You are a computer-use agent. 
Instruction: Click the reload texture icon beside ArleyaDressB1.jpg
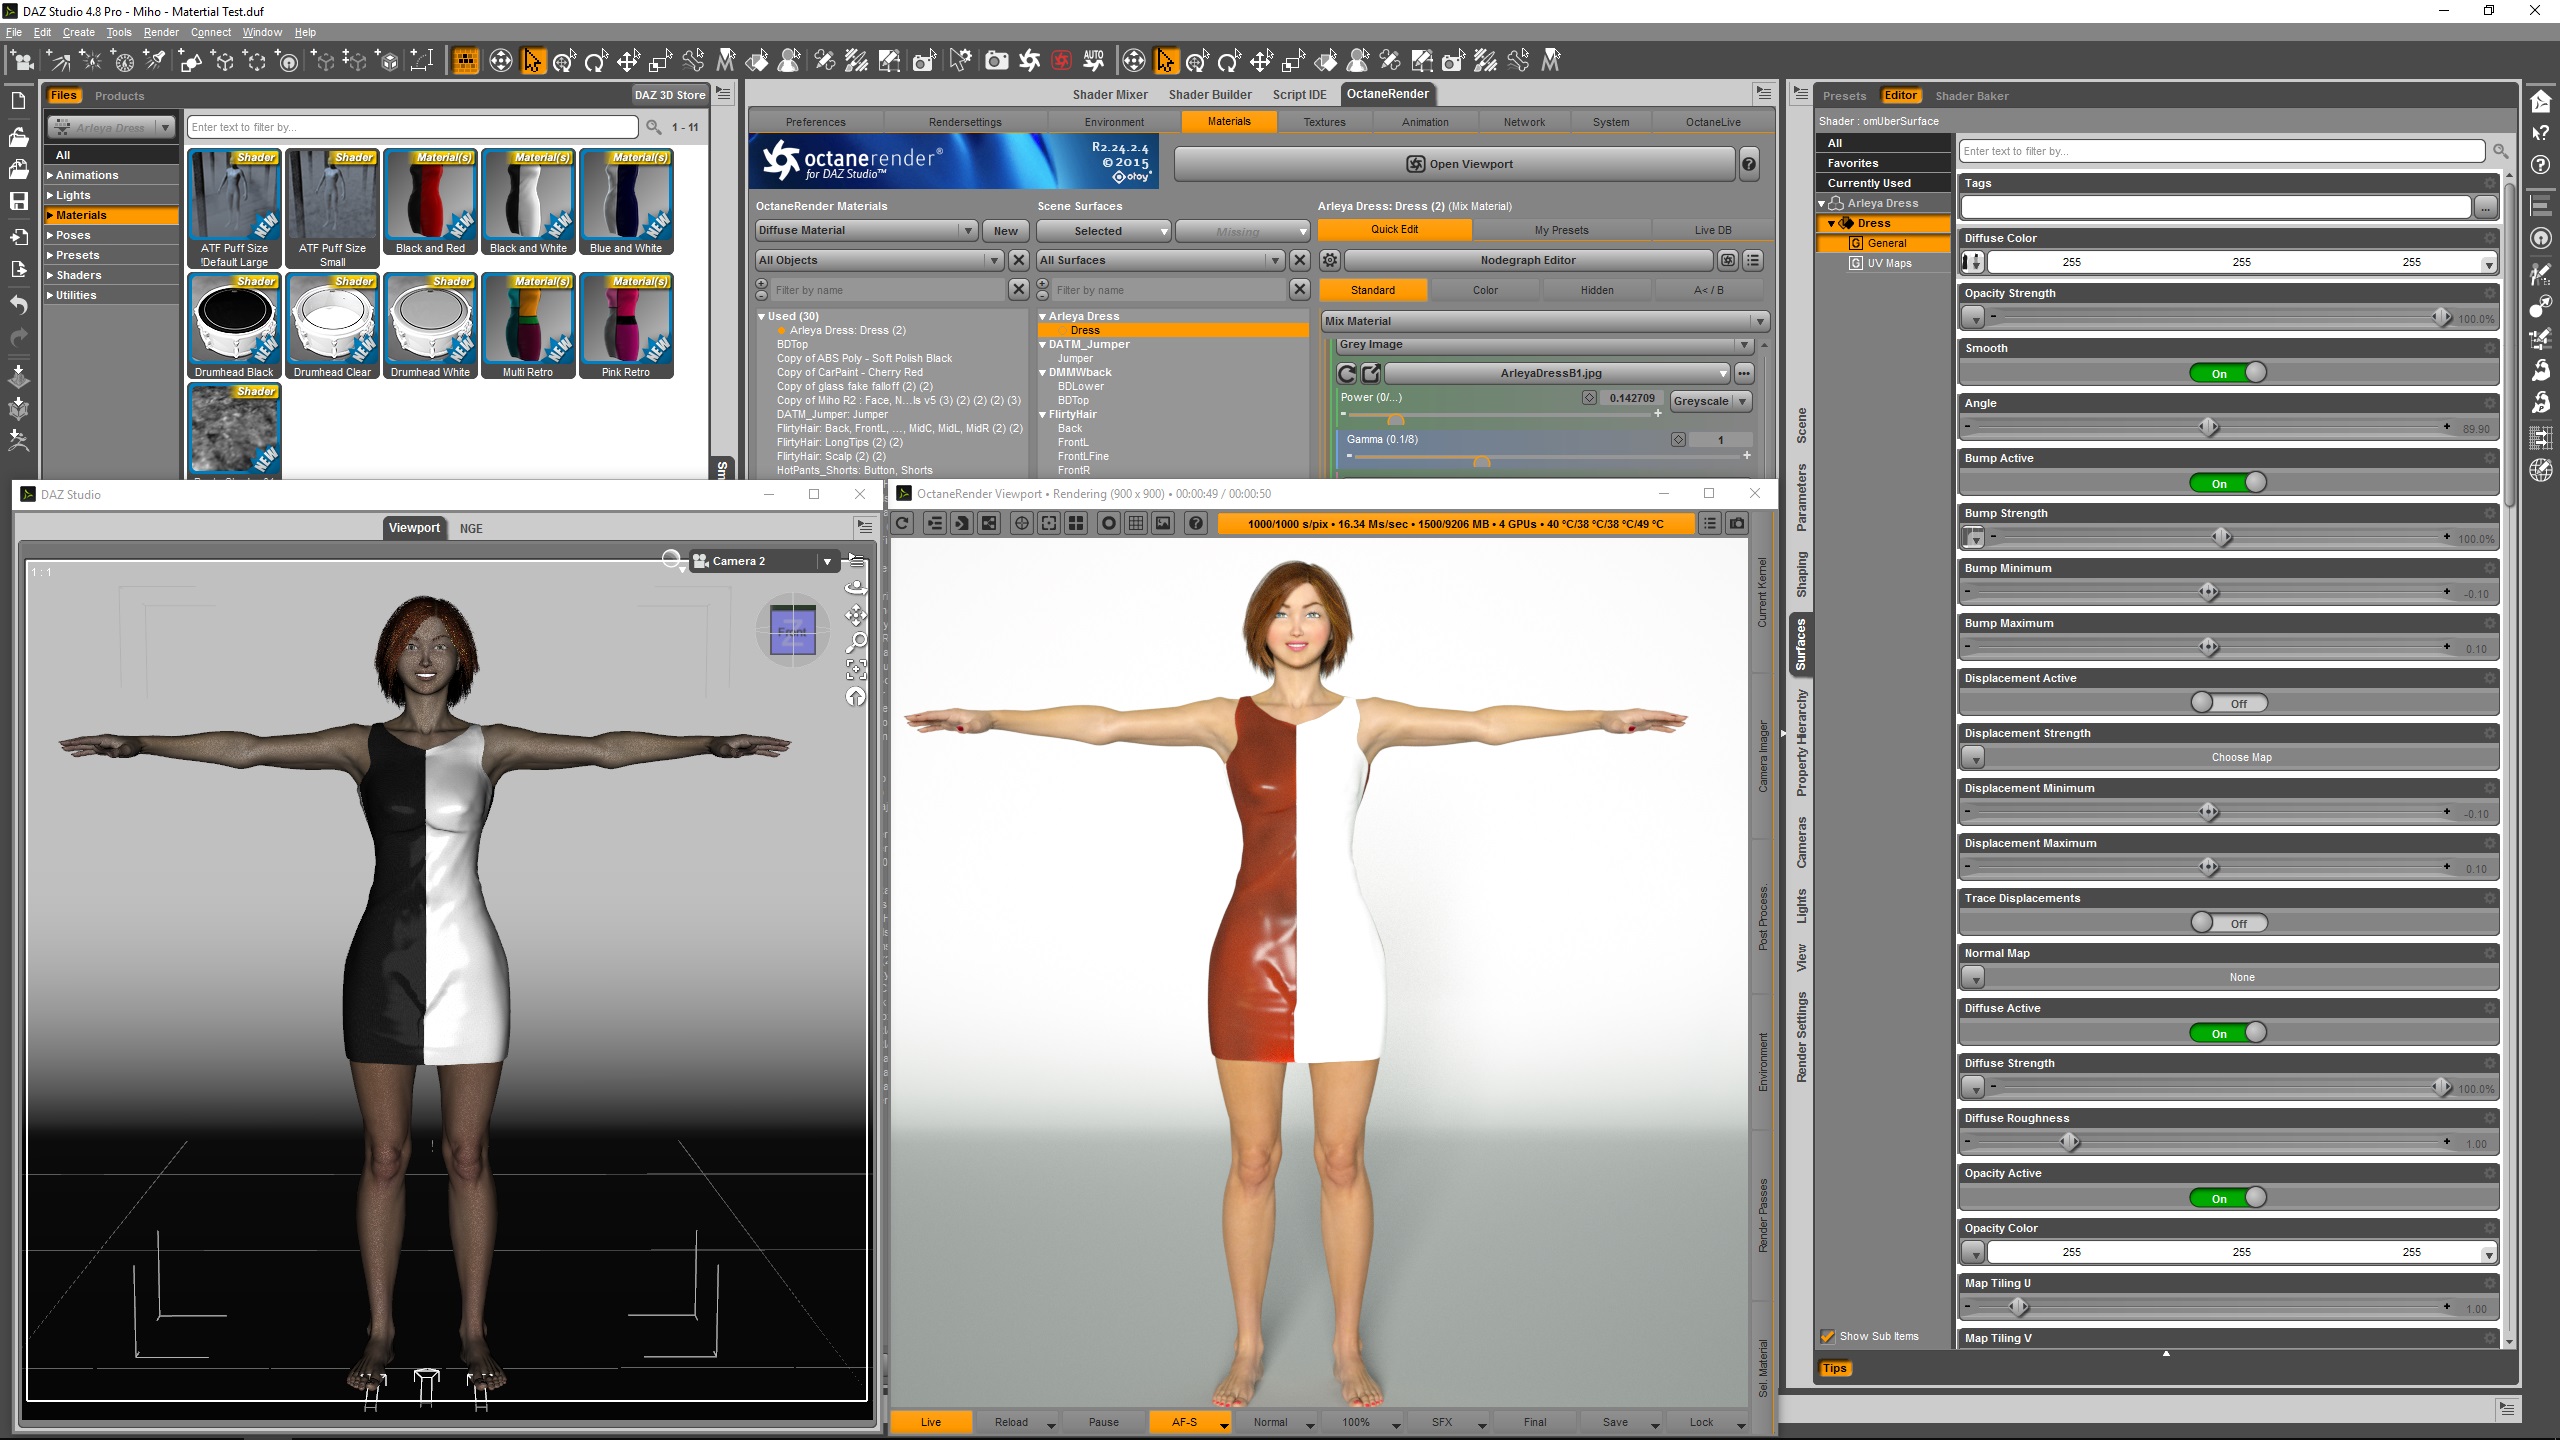tap(1347, 373)
